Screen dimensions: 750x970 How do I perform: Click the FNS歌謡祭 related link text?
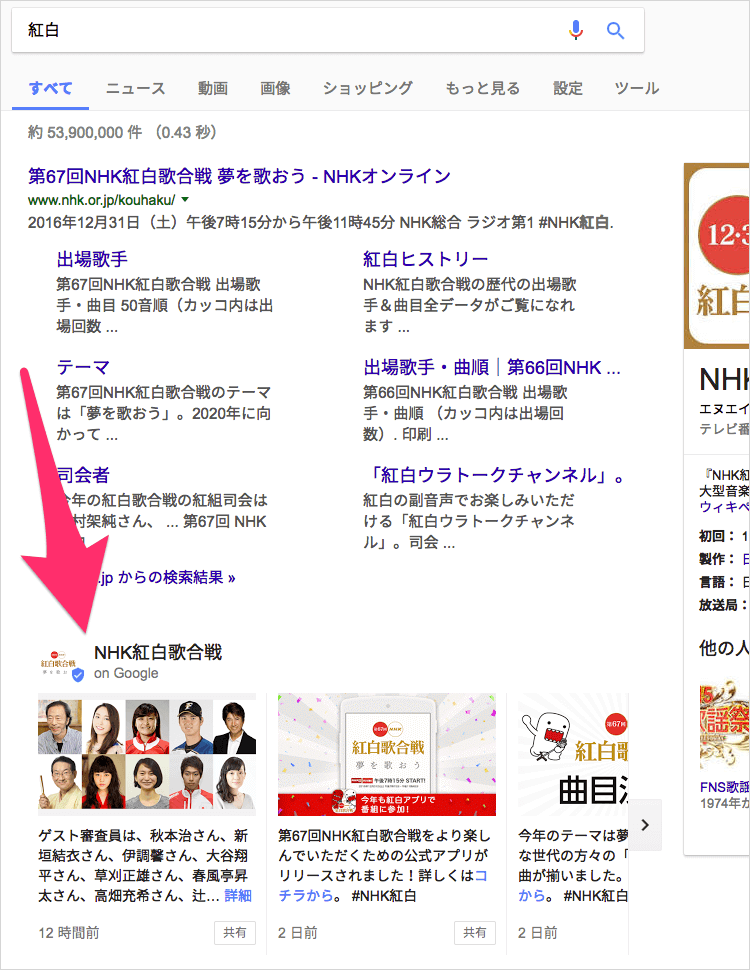725,787
